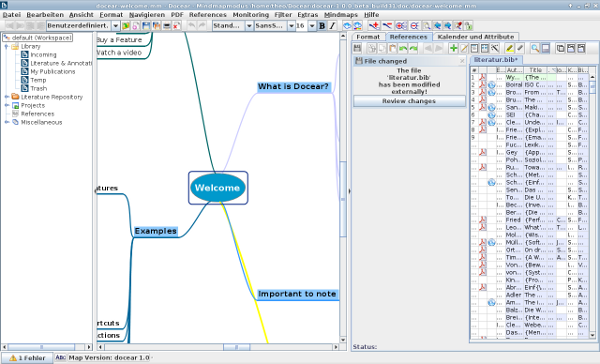Click the paste icon in References toolbar
The image size is (600, 364).
pos(392,48)
